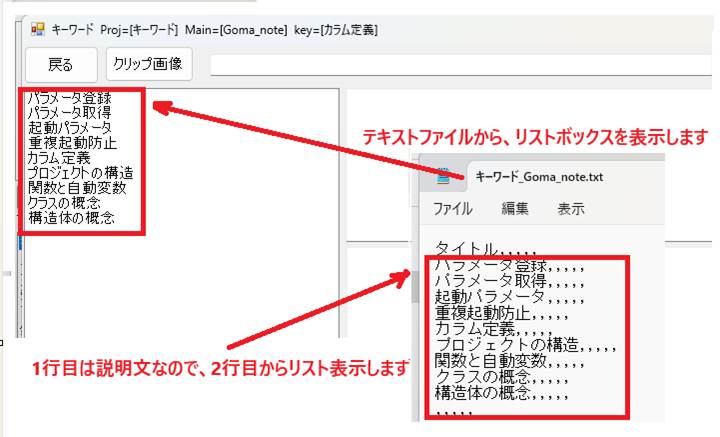Select プロジェクトの構造 in the list box
The height and width of the screenshot is (437, 720).
pos(80,173)
